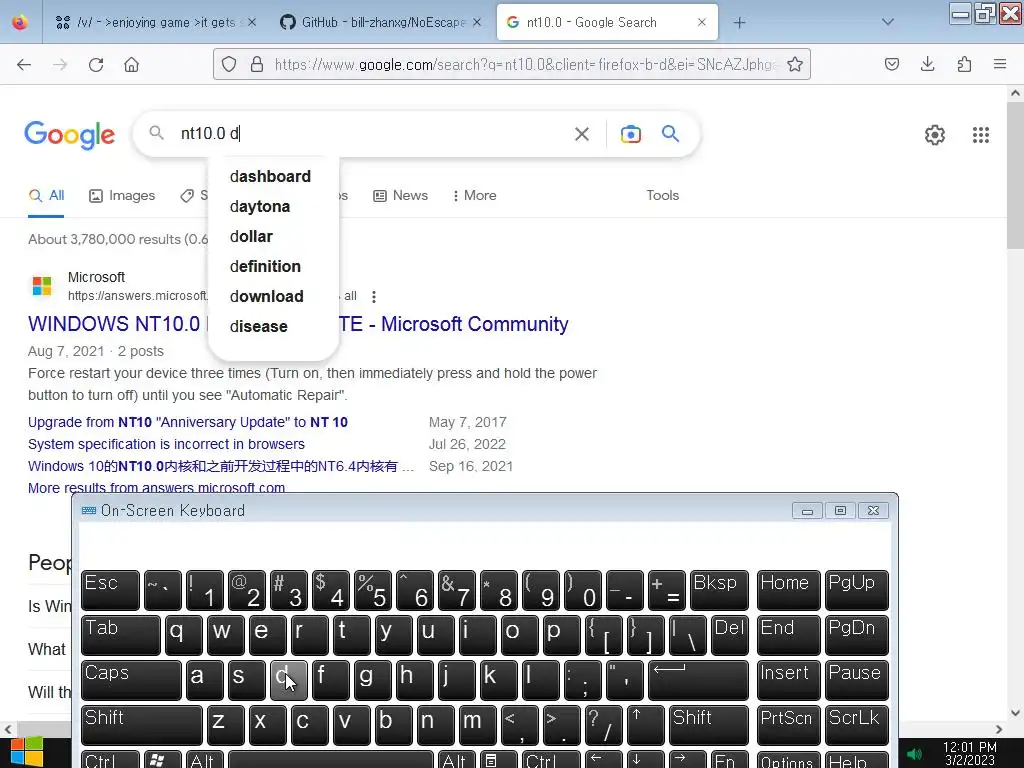Screen dimensions: 1024x768
Task: Open the Tools search options
Action: click(662, 195)
